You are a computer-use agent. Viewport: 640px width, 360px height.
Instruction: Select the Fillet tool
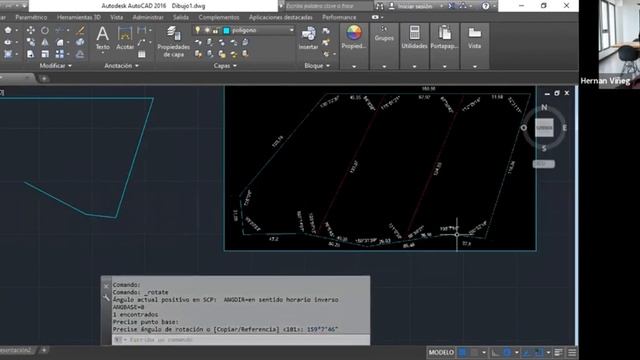click(60, 42)
